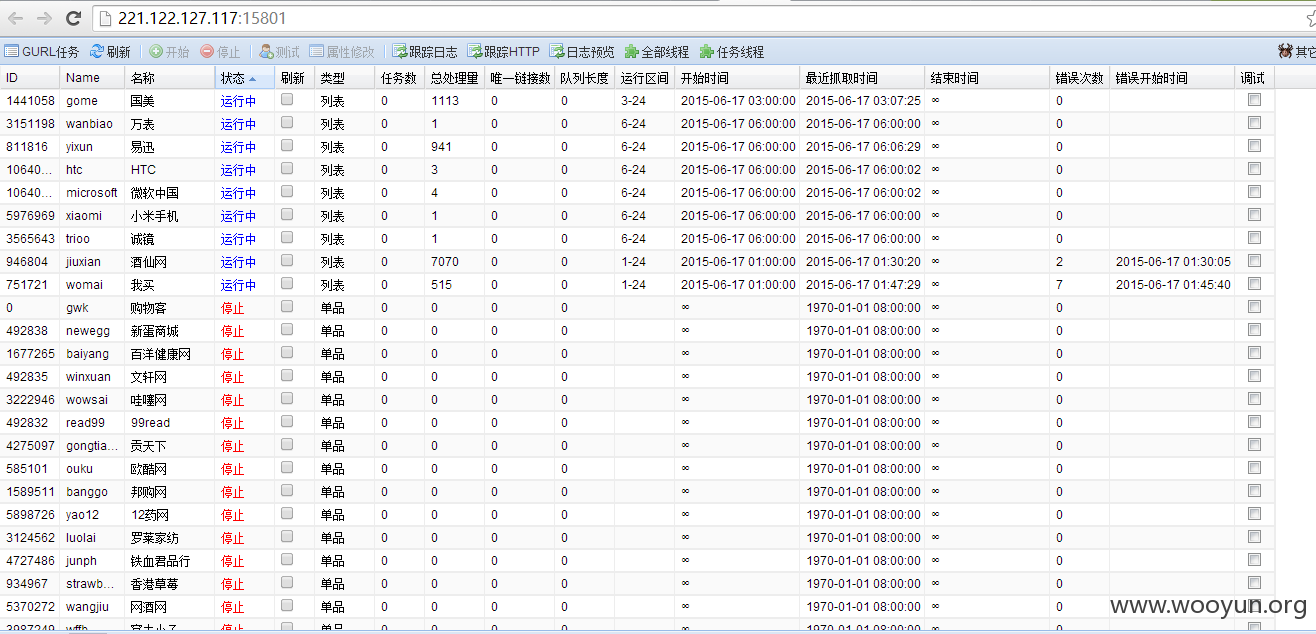Tick the 调试 checkbox in yixun row

(x=1254, y=146)
